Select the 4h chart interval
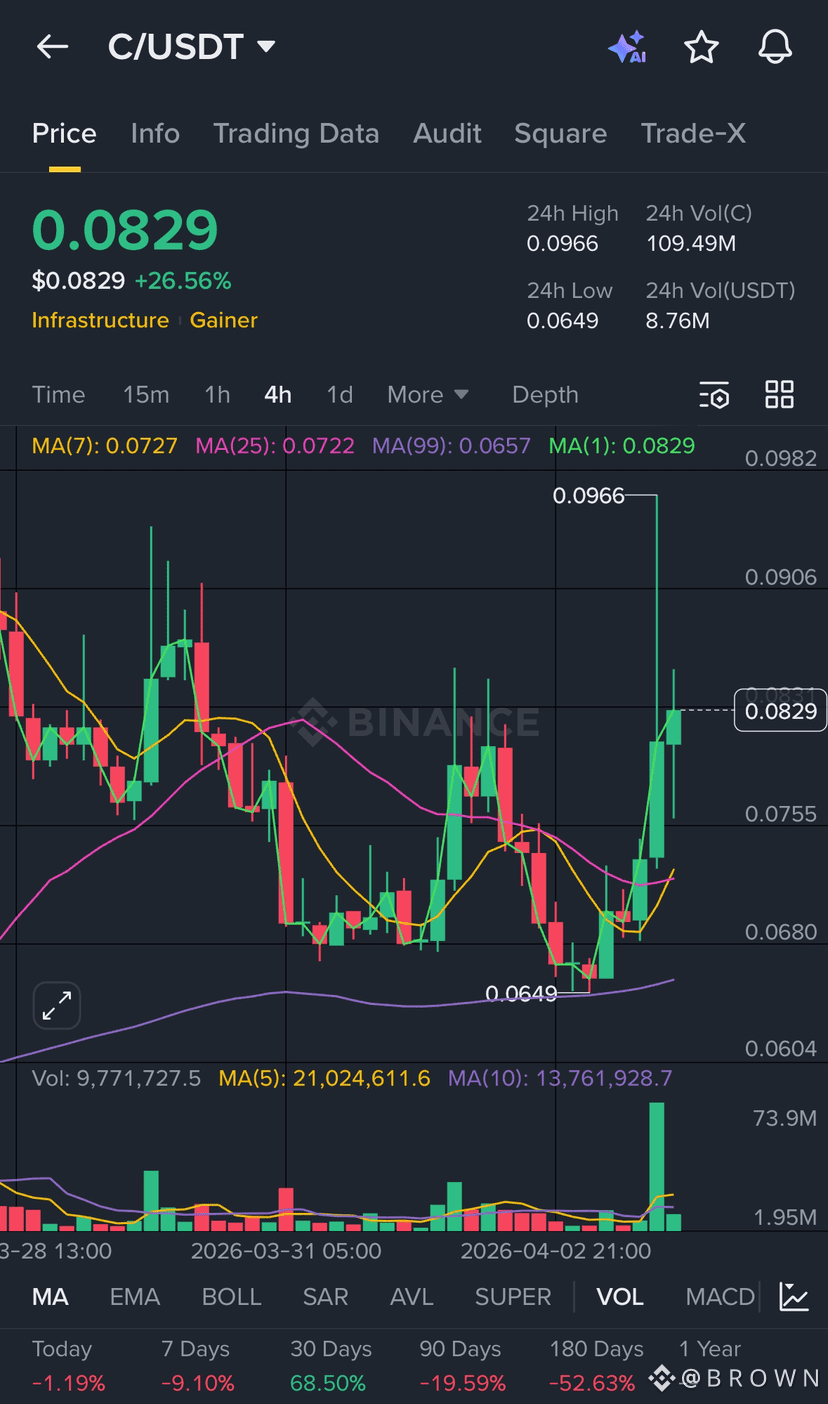Screen dimensions: 828x1404 [x=278, y=395]
